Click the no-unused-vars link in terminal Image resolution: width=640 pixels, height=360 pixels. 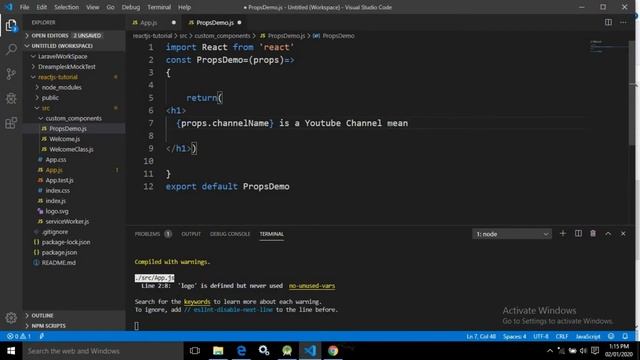click(x=312, y=286)
